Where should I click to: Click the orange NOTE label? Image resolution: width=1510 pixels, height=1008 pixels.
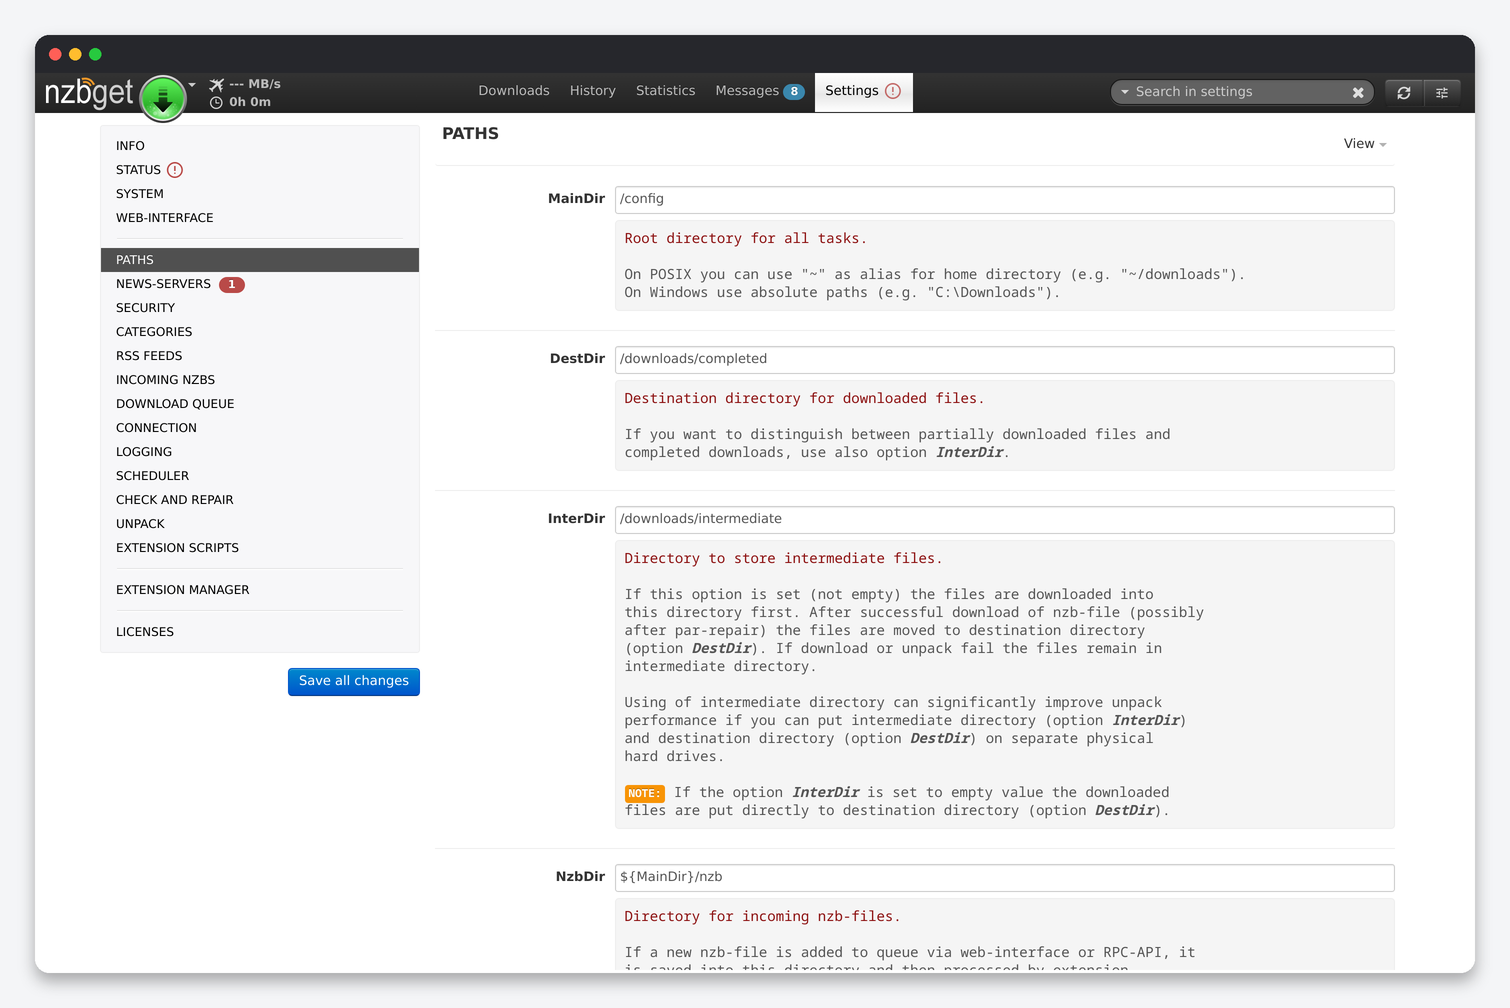click(x=644, y=794)
